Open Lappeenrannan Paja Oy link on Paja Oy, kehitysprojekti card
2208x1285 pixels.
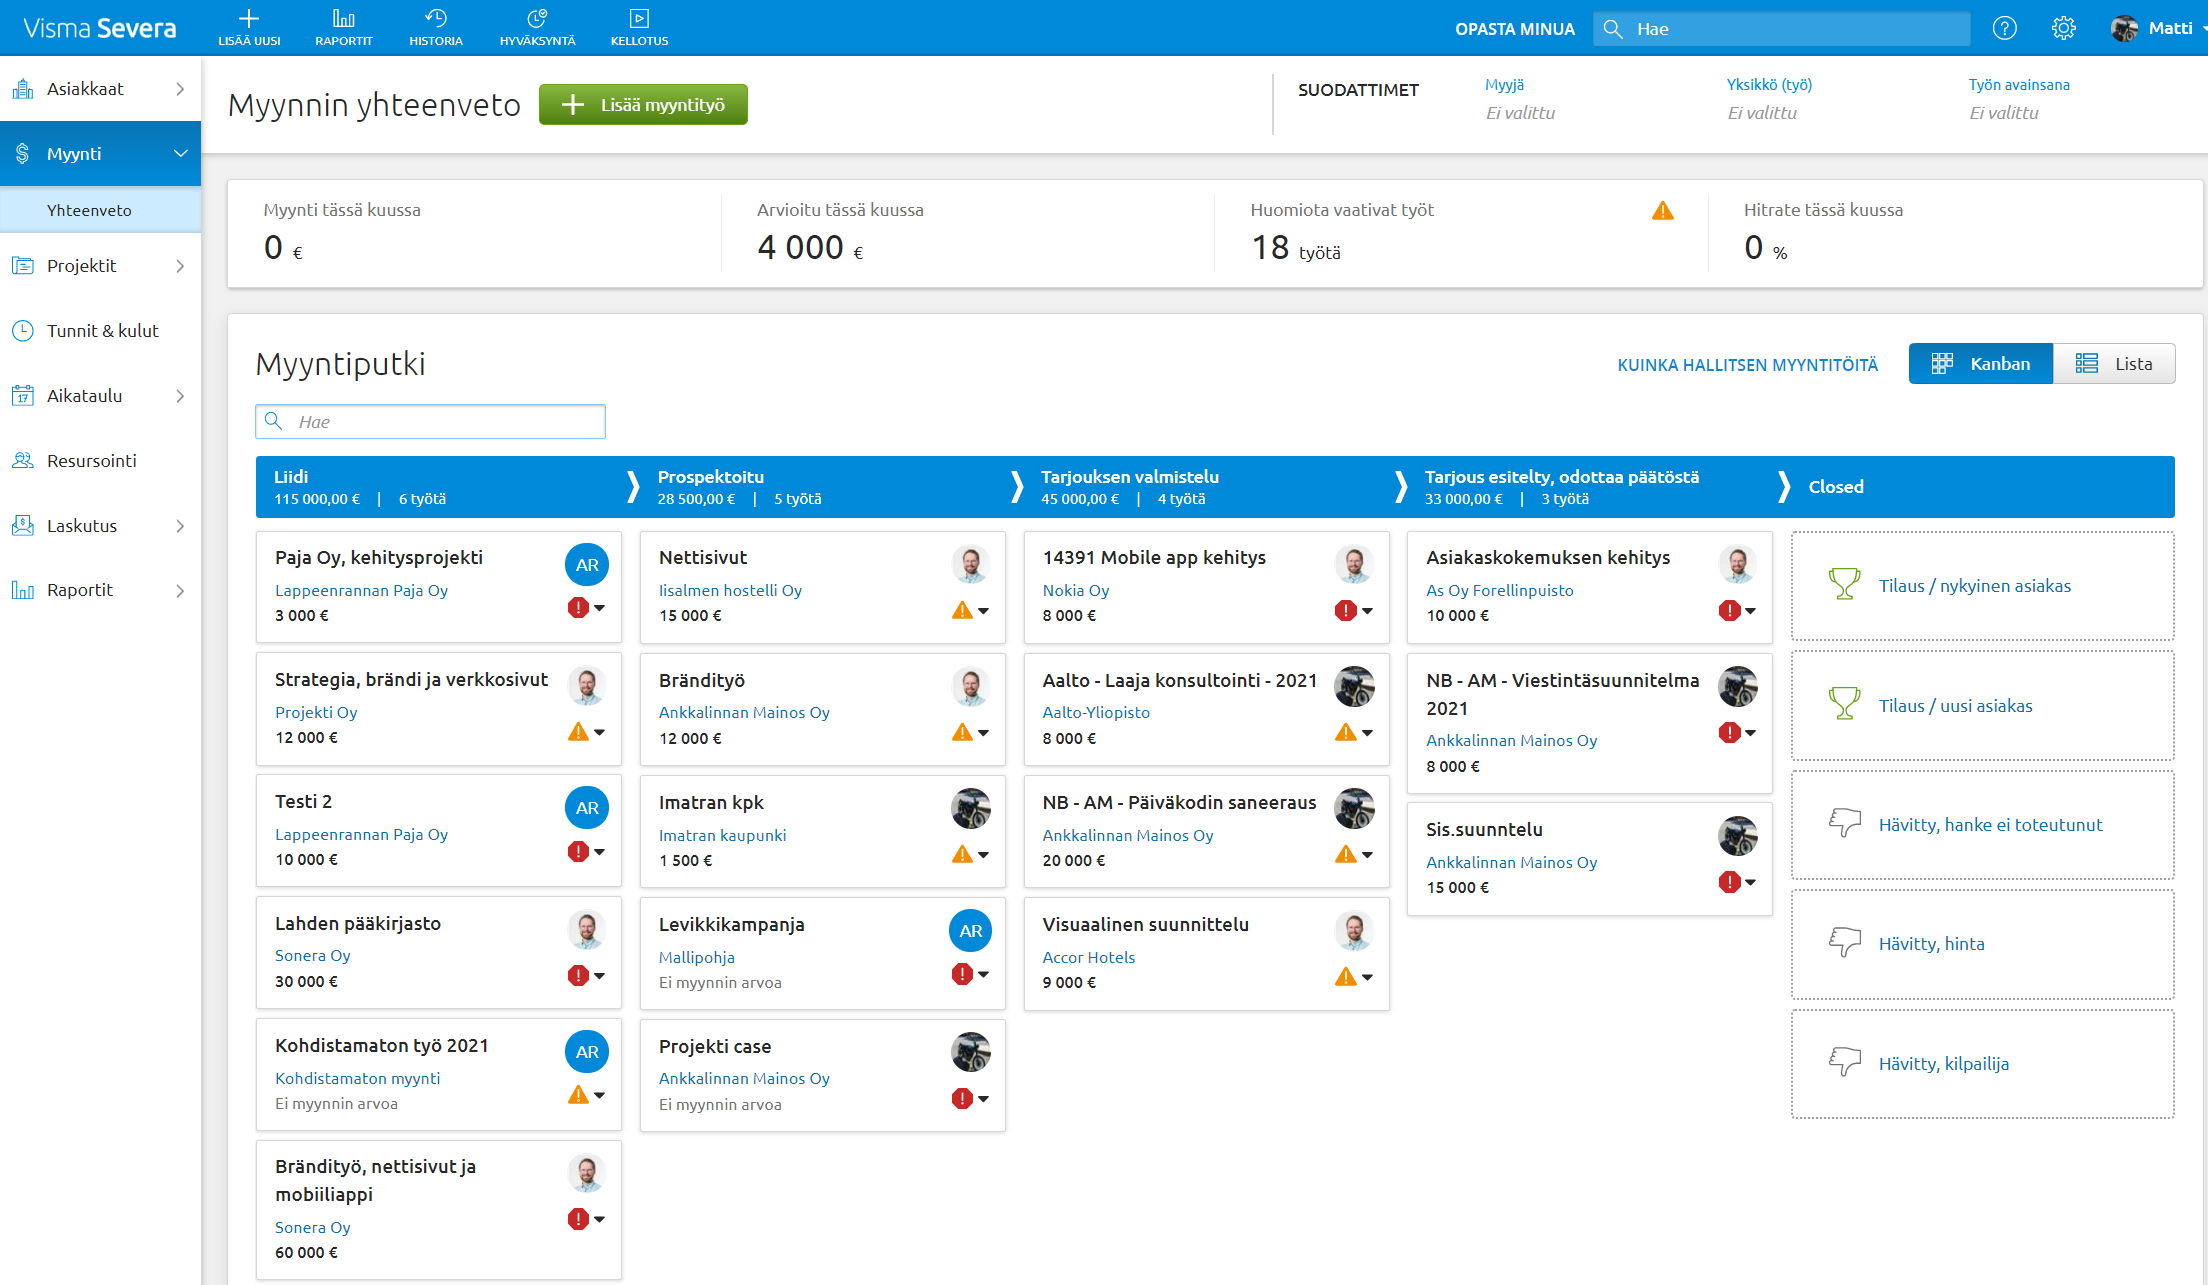[x=361, y=590]
